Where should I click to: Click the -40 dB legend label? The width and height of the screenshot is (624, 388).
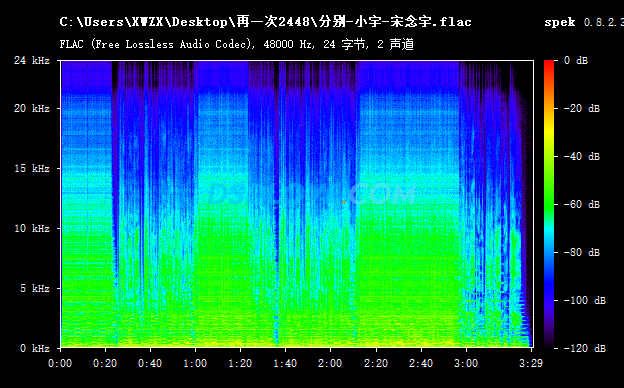pyautogui.click(x=582, y=156)
